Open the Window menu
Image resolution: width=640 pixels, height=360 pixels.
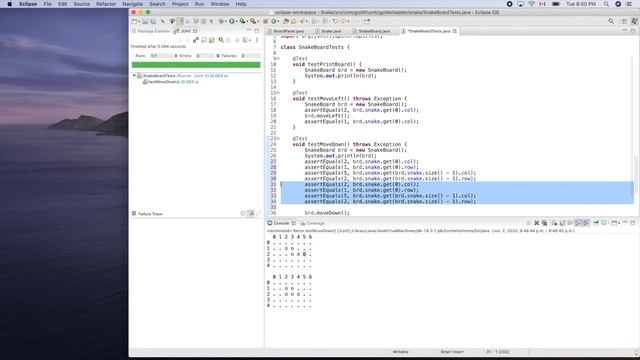[x=220, y=4]
